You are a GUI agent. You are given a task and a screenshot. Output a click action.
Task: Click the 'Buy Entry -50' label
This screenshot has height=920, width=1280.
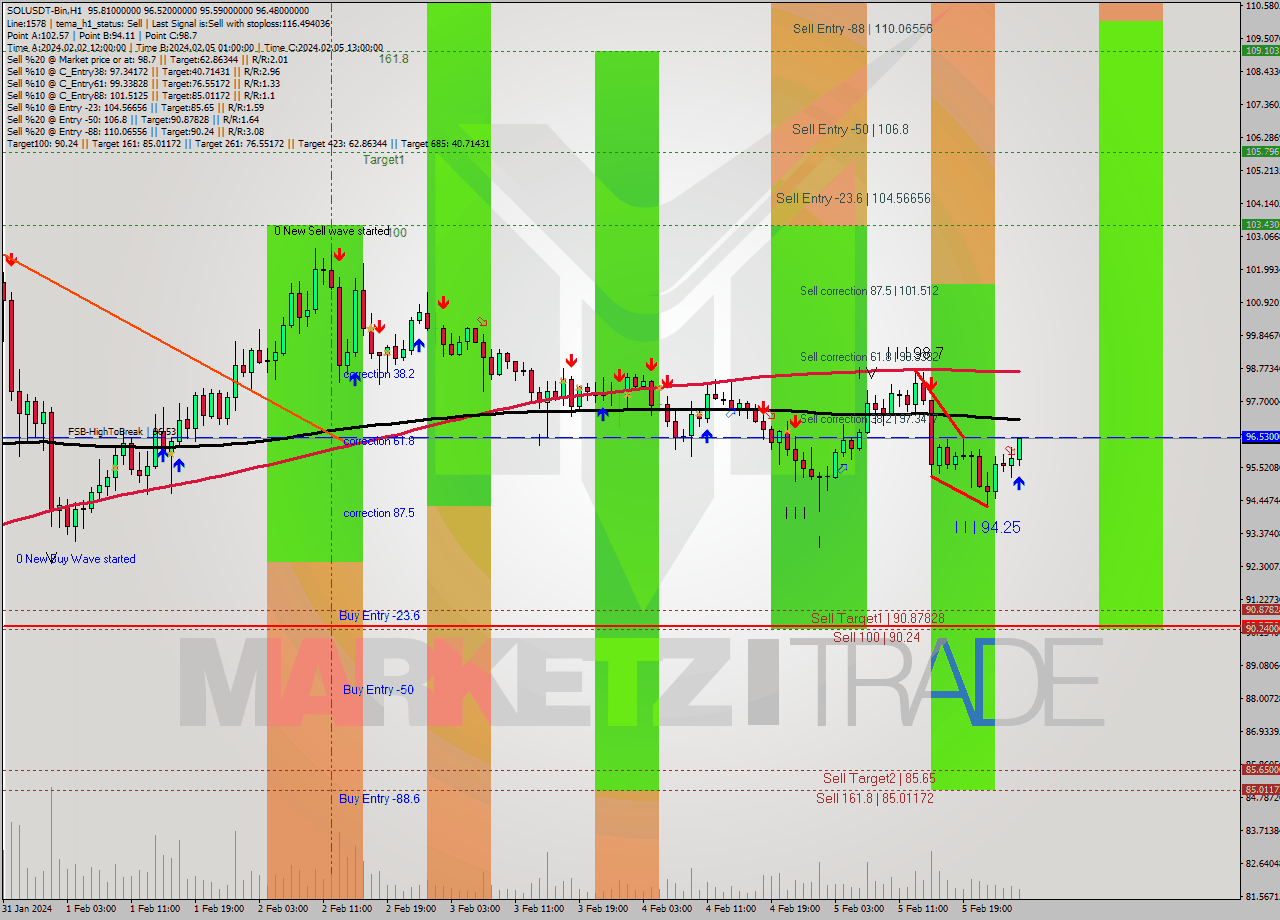(x=378, y=690)
